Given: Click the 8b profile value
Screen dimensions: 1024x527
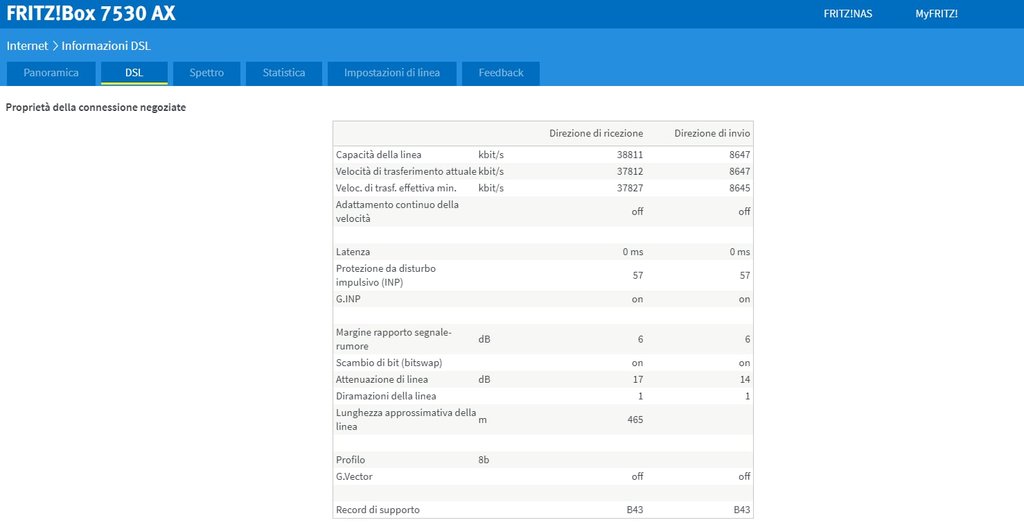Looking at the screenshot, I should pos(485,460).
